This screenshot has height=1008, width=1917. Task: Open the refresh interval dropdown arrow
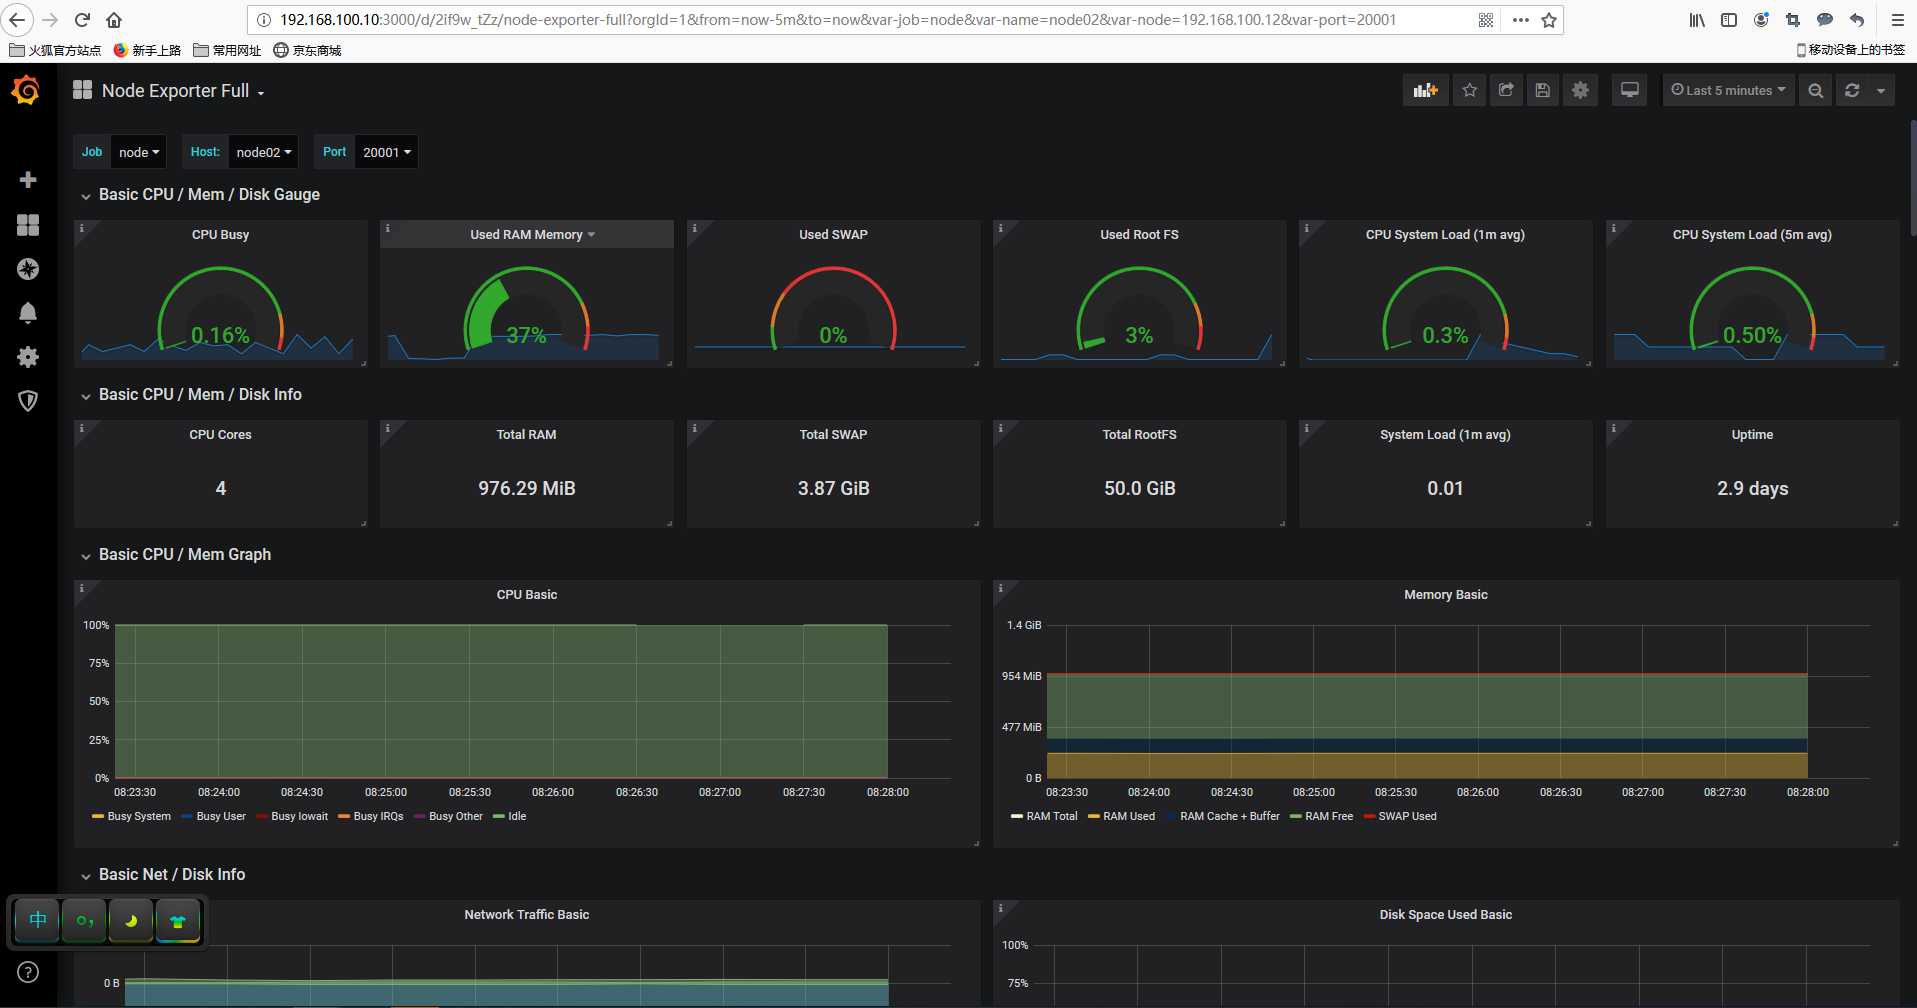pyautogui.click(x=1881, y=90)
